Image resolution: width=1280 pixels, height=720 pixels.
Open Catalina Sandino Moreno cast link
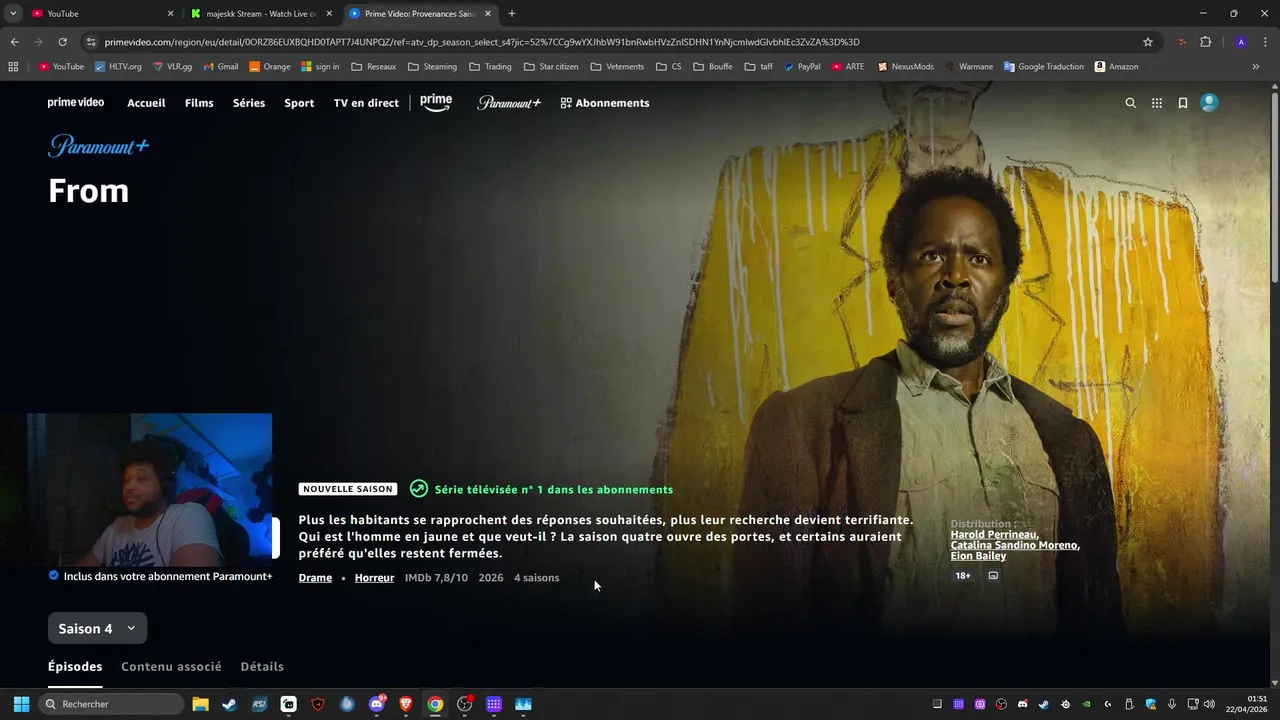[x=1015, y=545]
